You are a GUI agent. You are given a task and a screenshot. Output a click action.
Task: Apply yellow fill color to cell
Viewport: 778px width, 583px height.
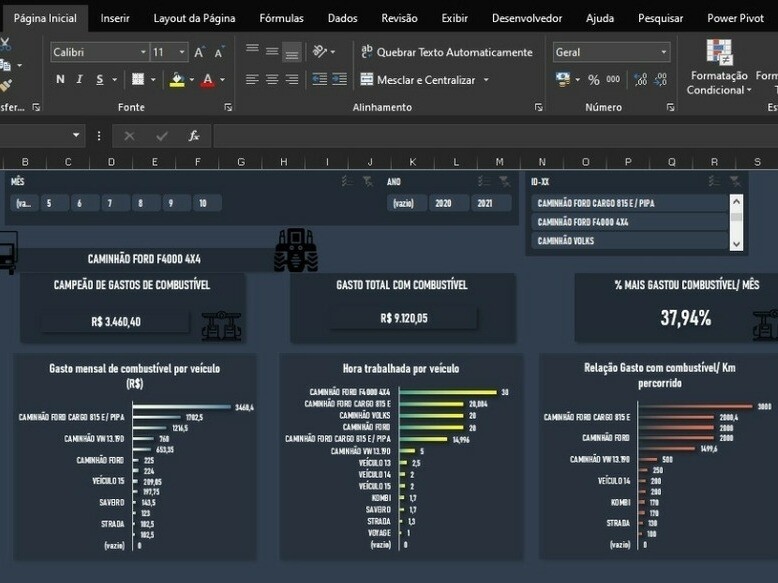click(x=177, y=80)
